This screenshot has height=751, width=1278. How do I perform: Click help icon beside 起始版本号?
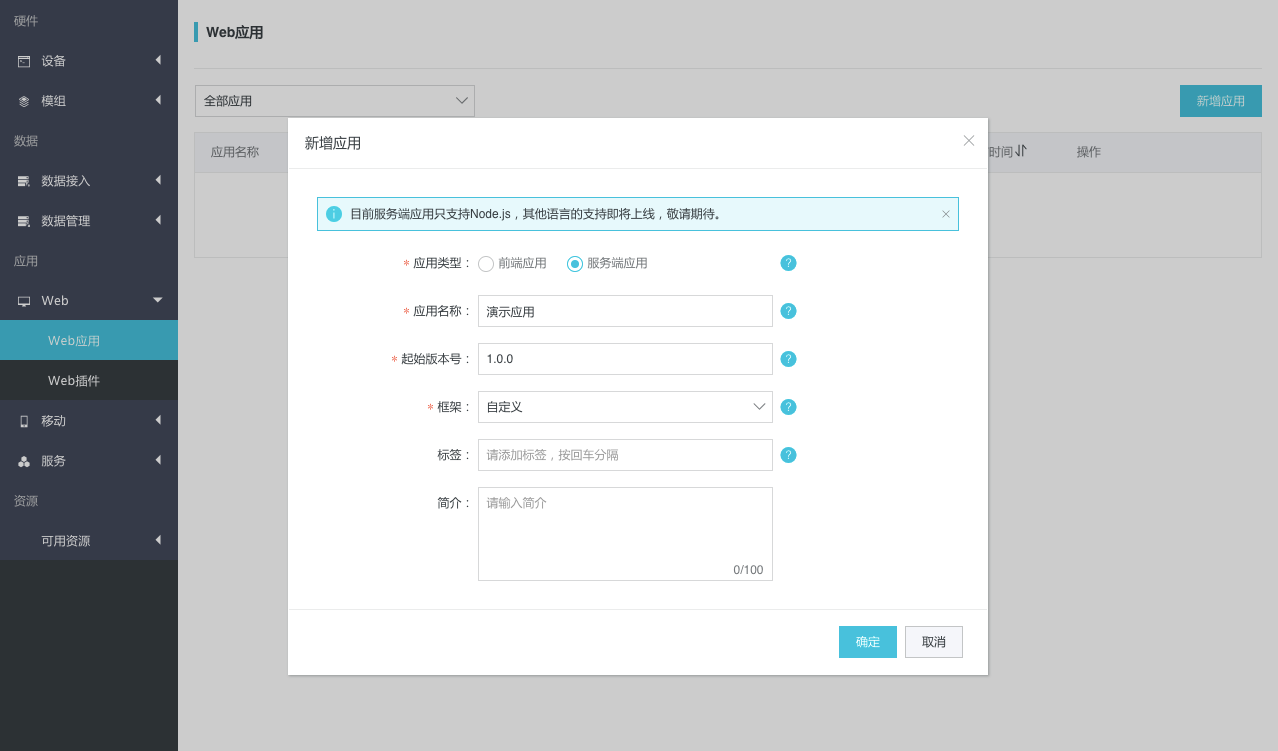click(788, 359)
